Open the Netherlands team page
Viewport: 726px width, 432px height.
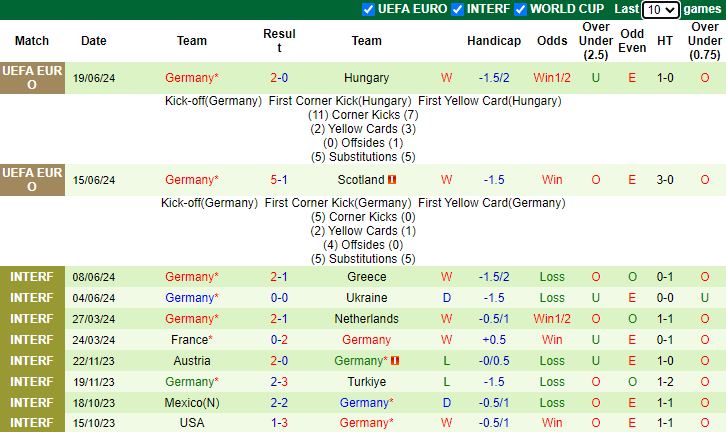[x=366, y=319]
